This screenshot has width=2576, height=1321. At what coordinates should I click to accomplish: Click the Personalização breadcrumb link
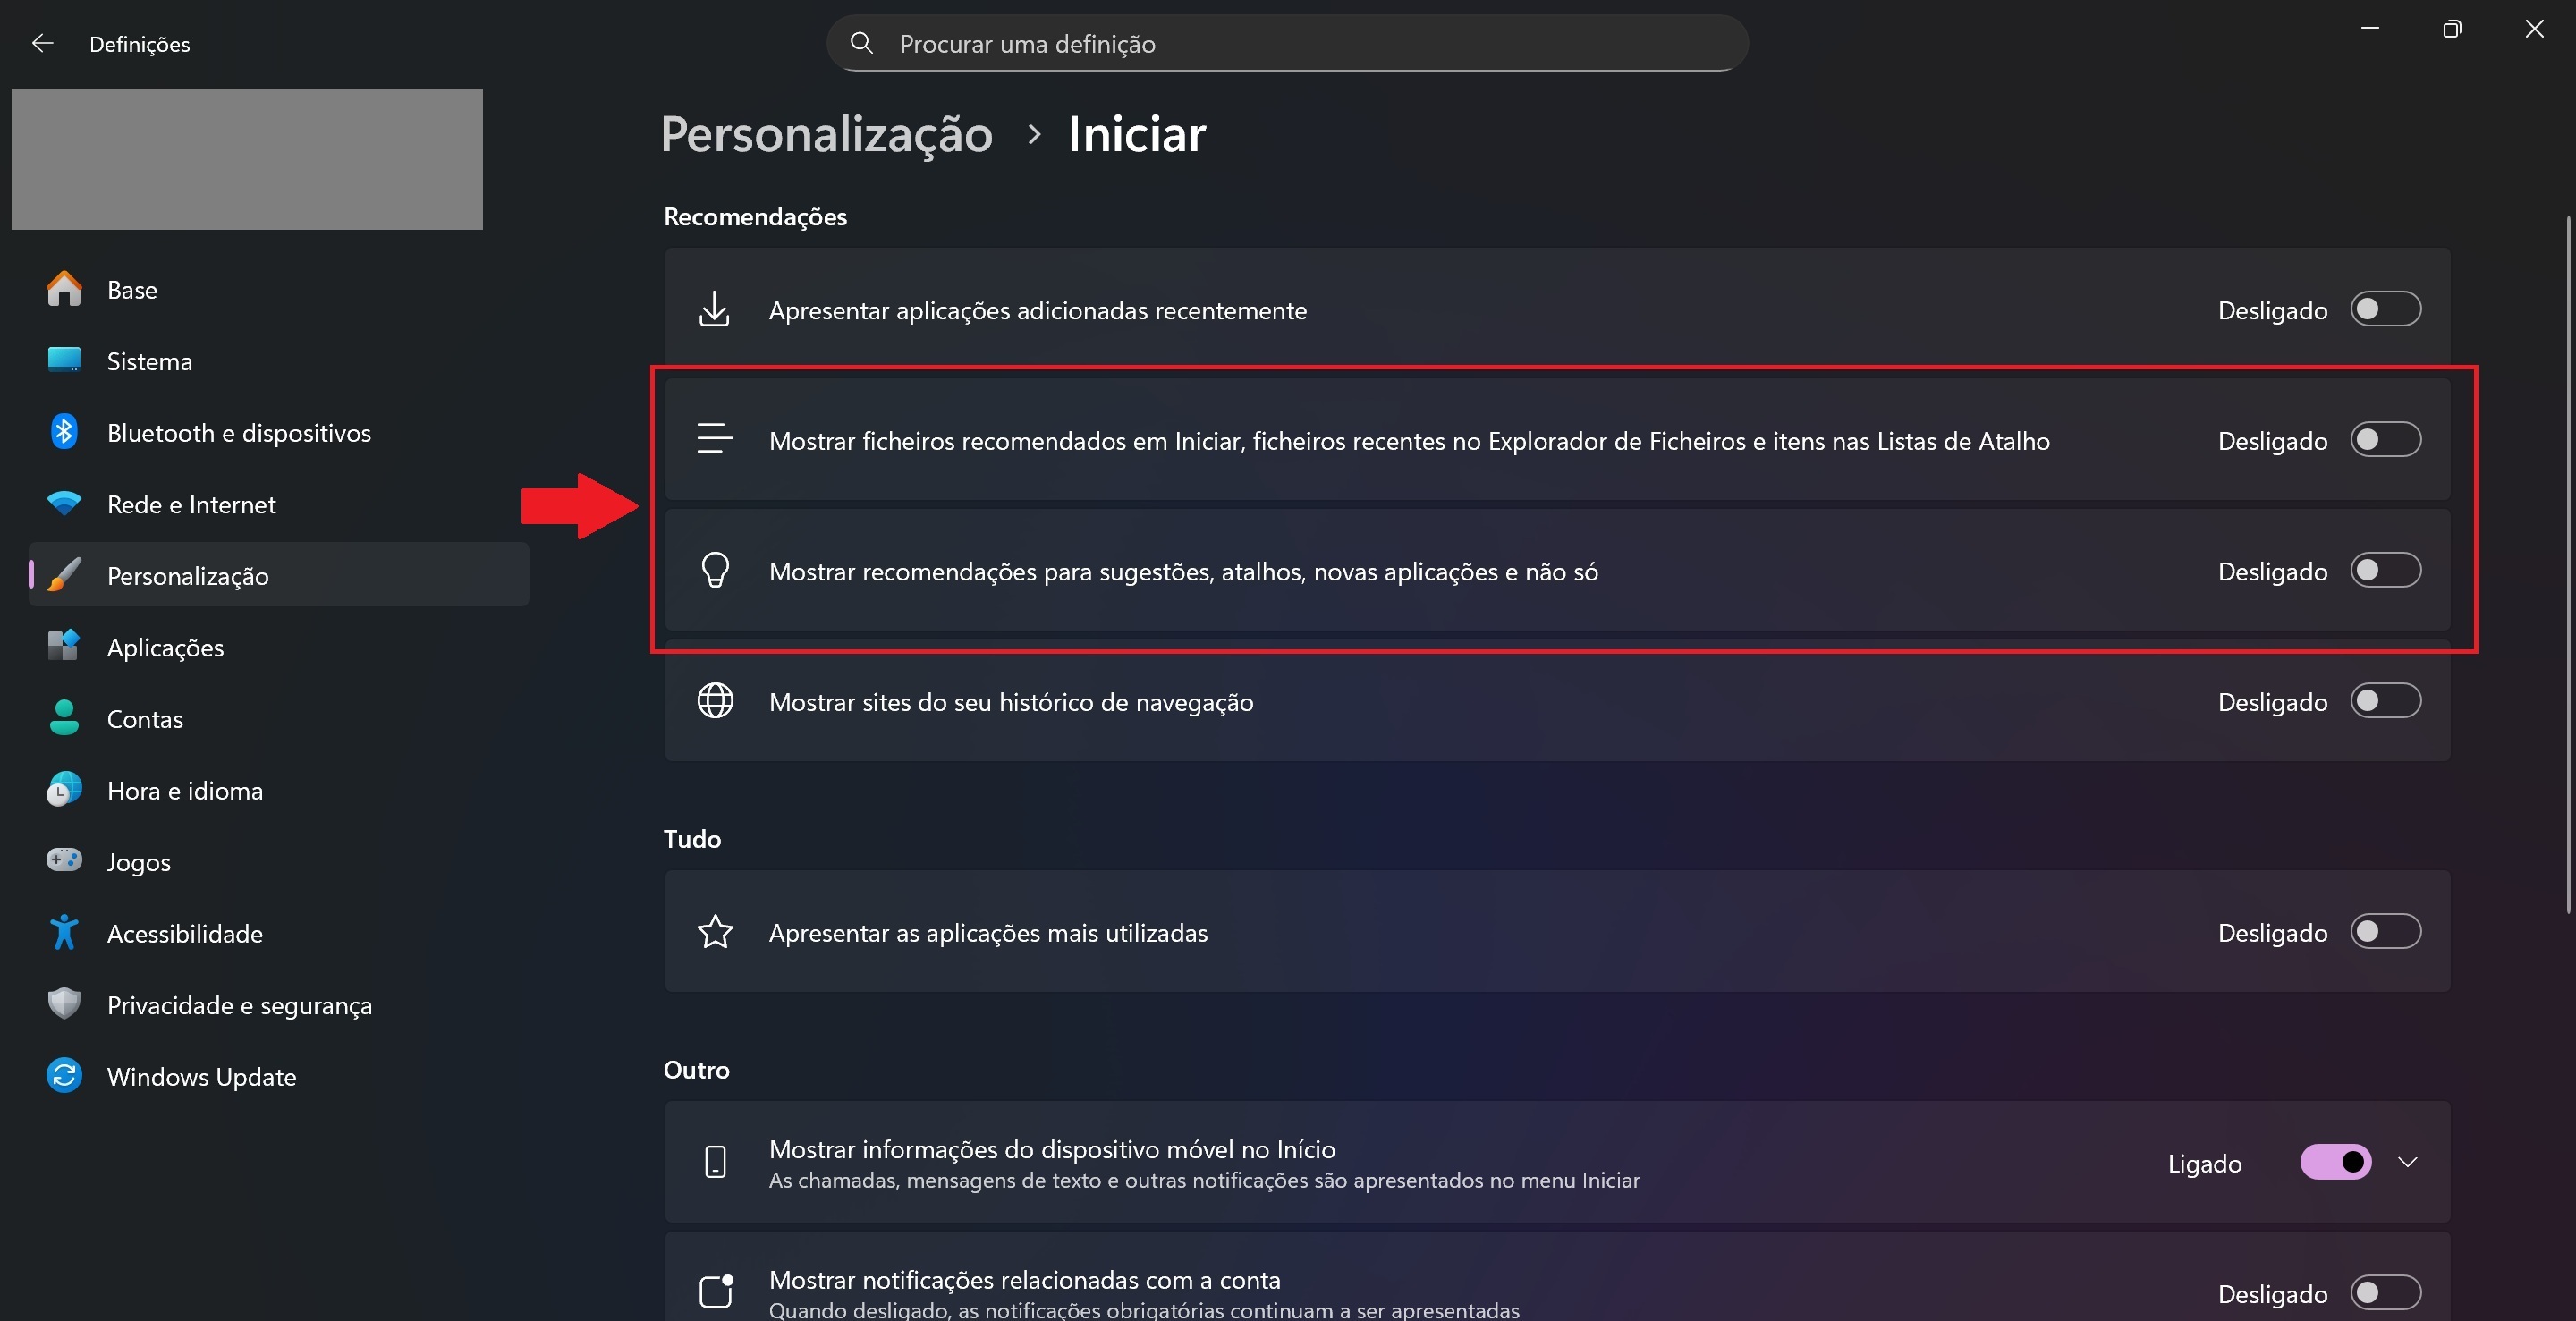pos(826,134)
